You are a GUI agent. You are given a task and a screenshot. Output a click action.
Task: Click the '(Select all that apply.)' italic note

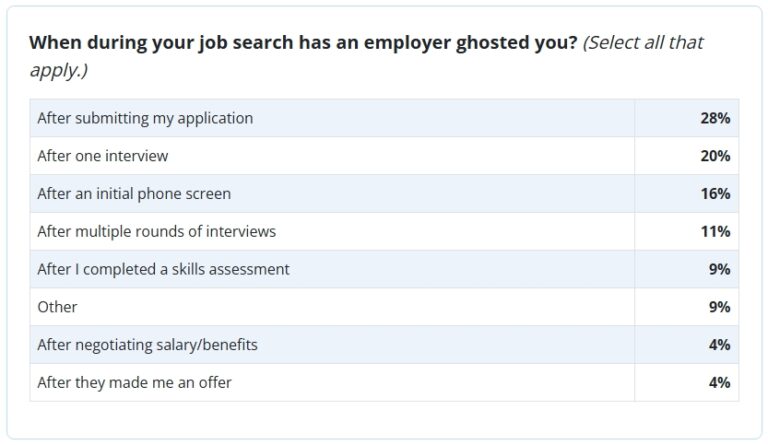click(366, 56)
